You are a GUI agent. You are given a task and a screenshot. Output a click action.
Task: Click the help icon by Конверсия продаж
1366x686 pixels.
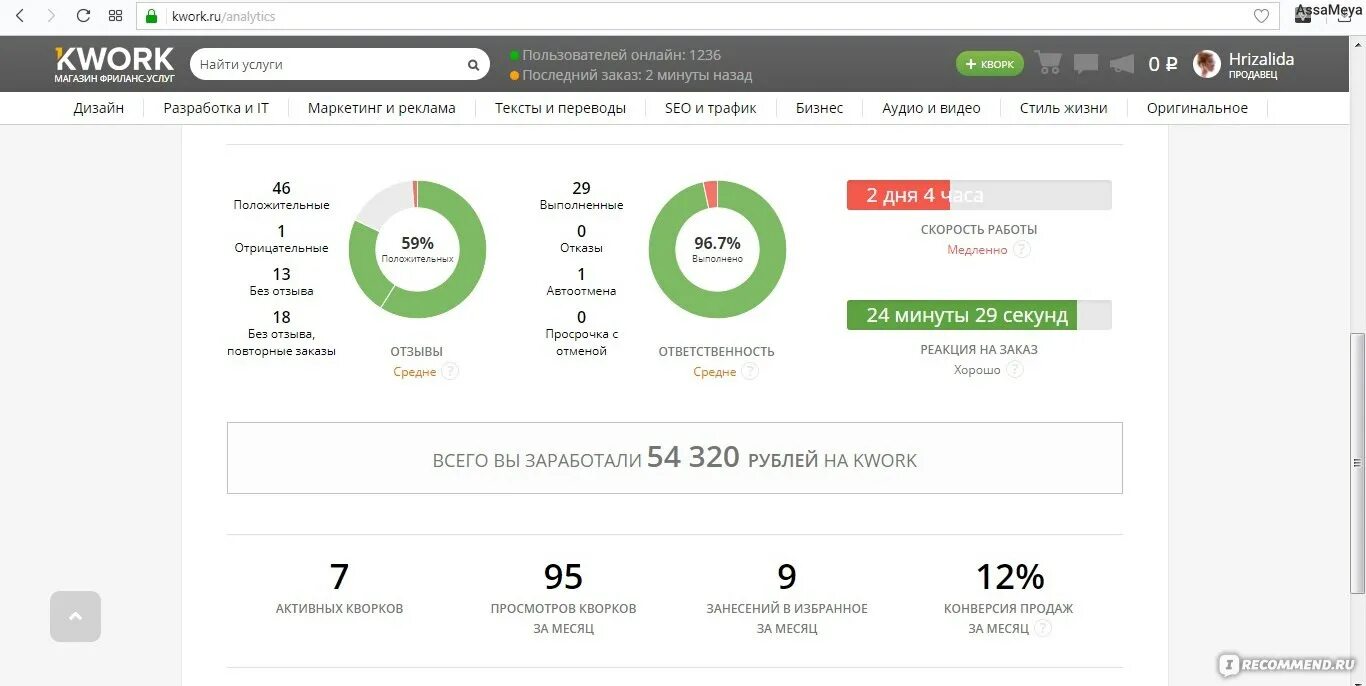[1043, 628]
